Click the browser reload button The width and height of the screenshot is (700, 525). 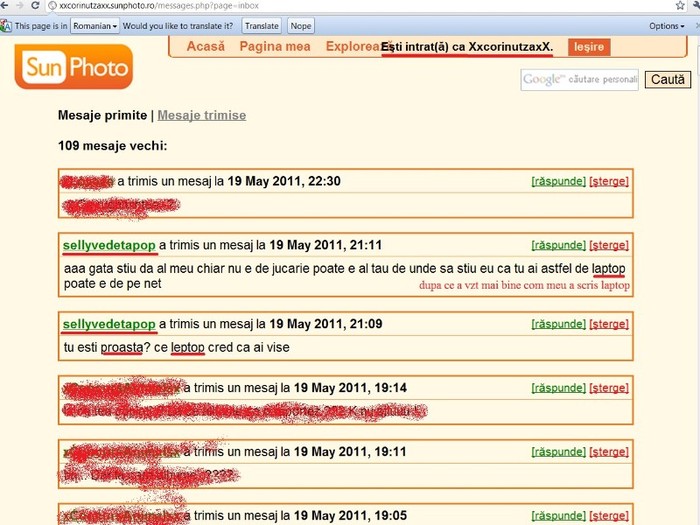point(35,6)
